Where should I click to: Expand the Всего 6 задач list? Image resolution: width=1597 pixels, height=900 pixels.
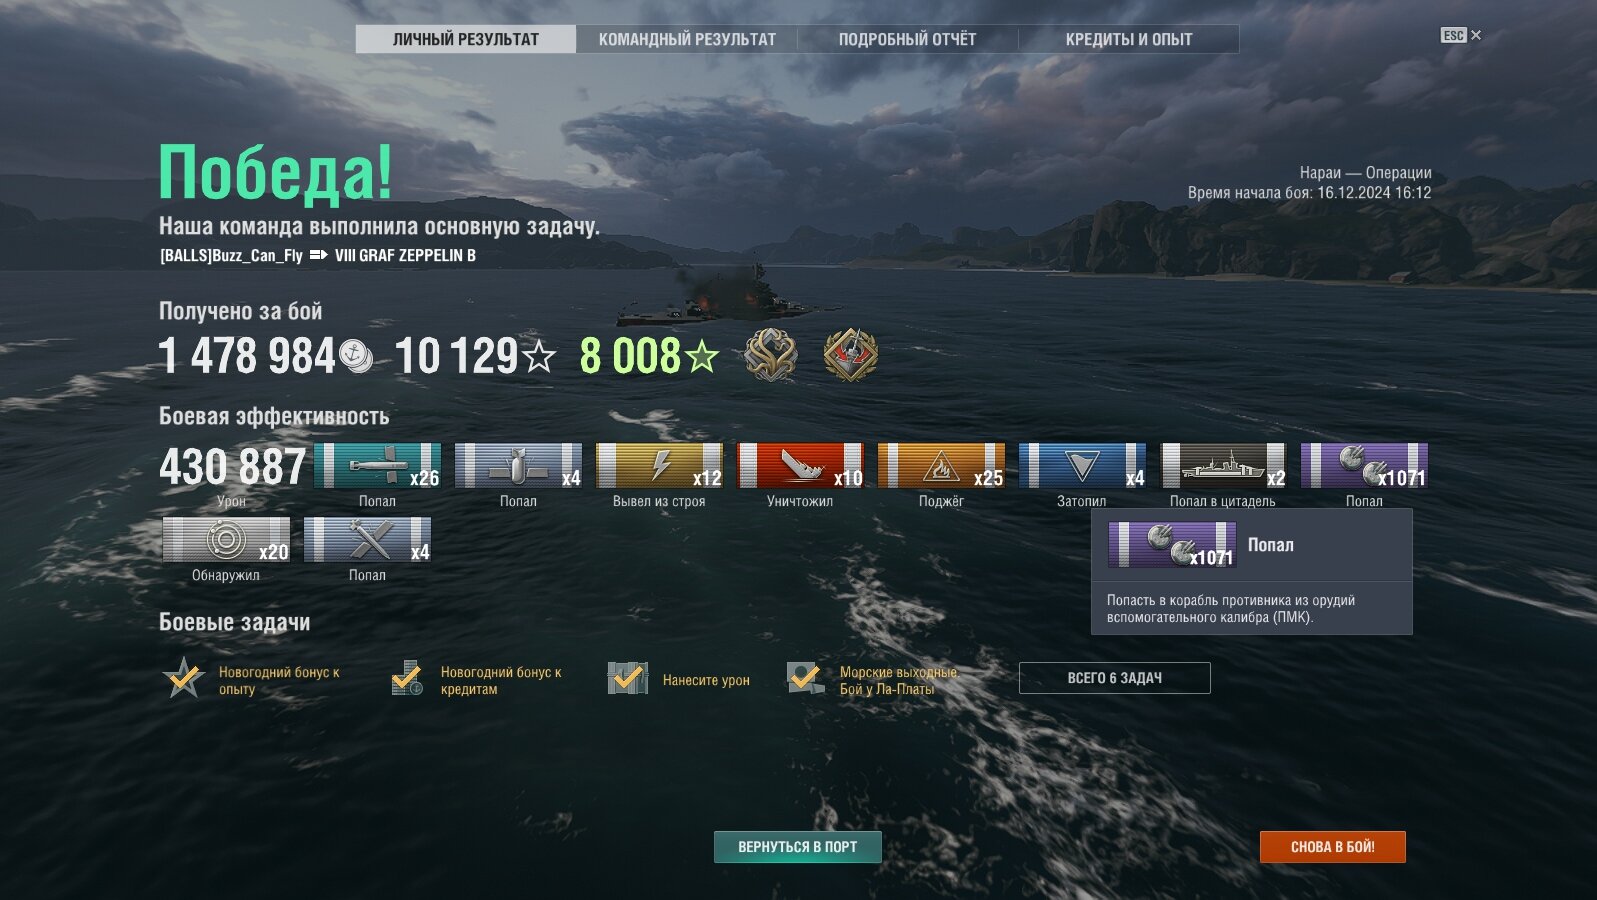click(1114, 678)
